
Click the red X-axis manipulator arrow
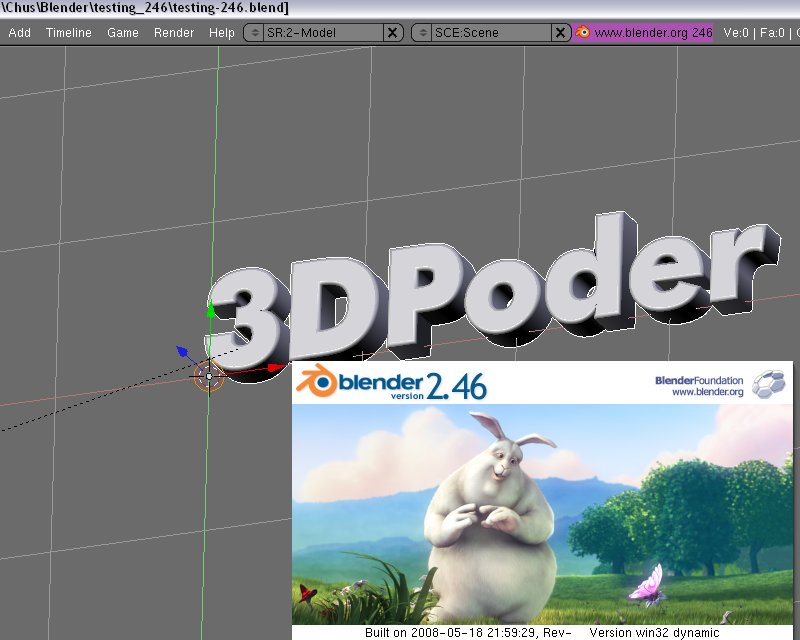(277, 367)
